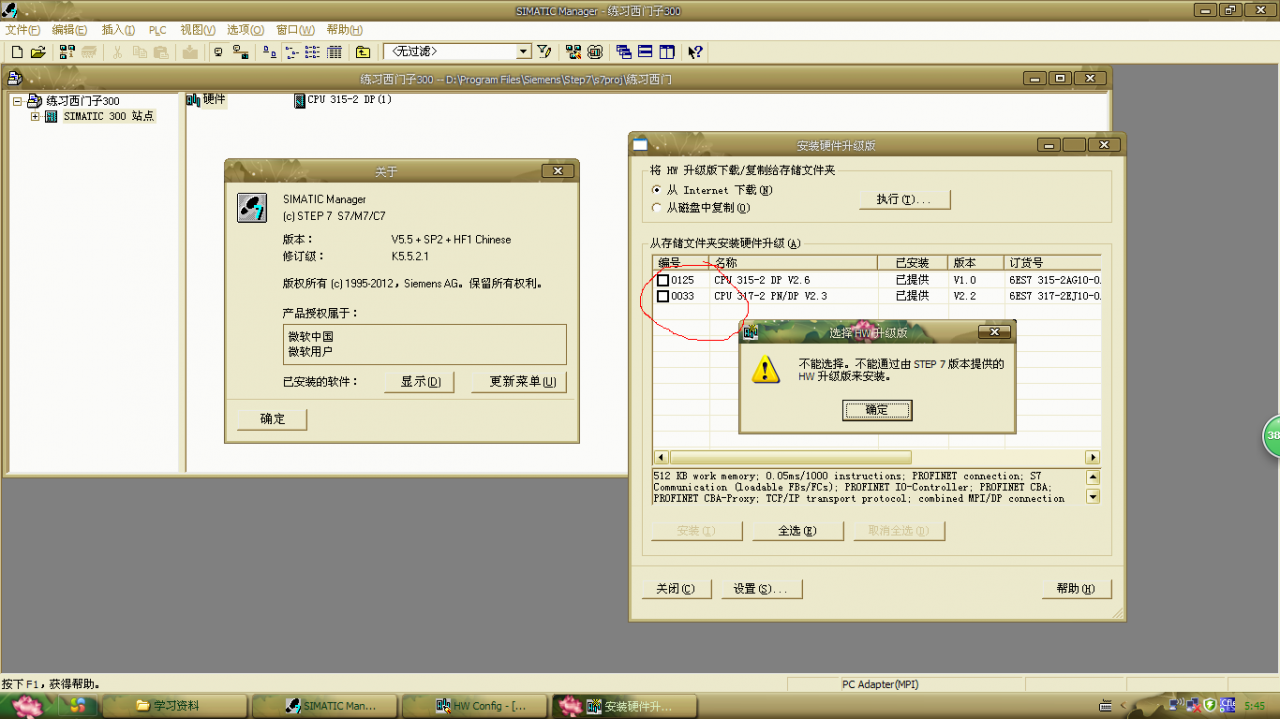Click the 订货号 column header
Viewport: 1280px width, 719px height.
click(x=1053, y=263)
